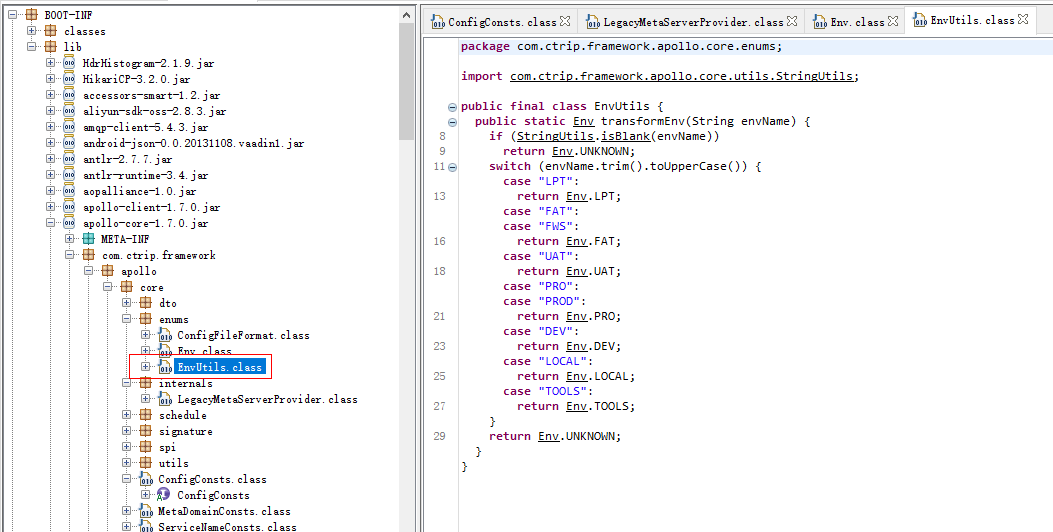Click the META-INF package icon
The image size is (1053, 532).
pos(89,239)
